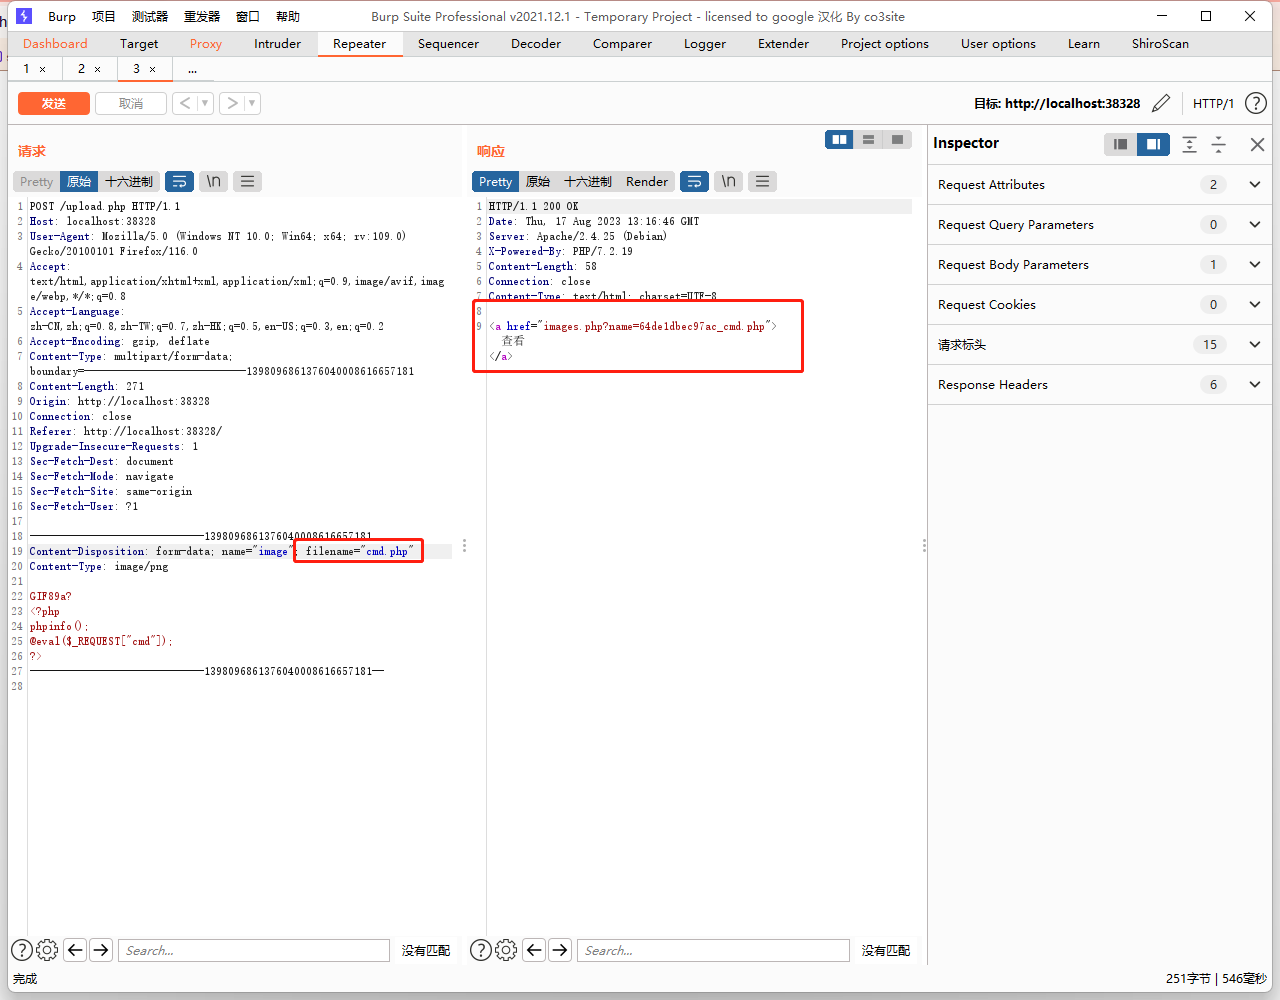Open the 项目 project menu
Screen dimensions: 1280x1000
(104, 16)
